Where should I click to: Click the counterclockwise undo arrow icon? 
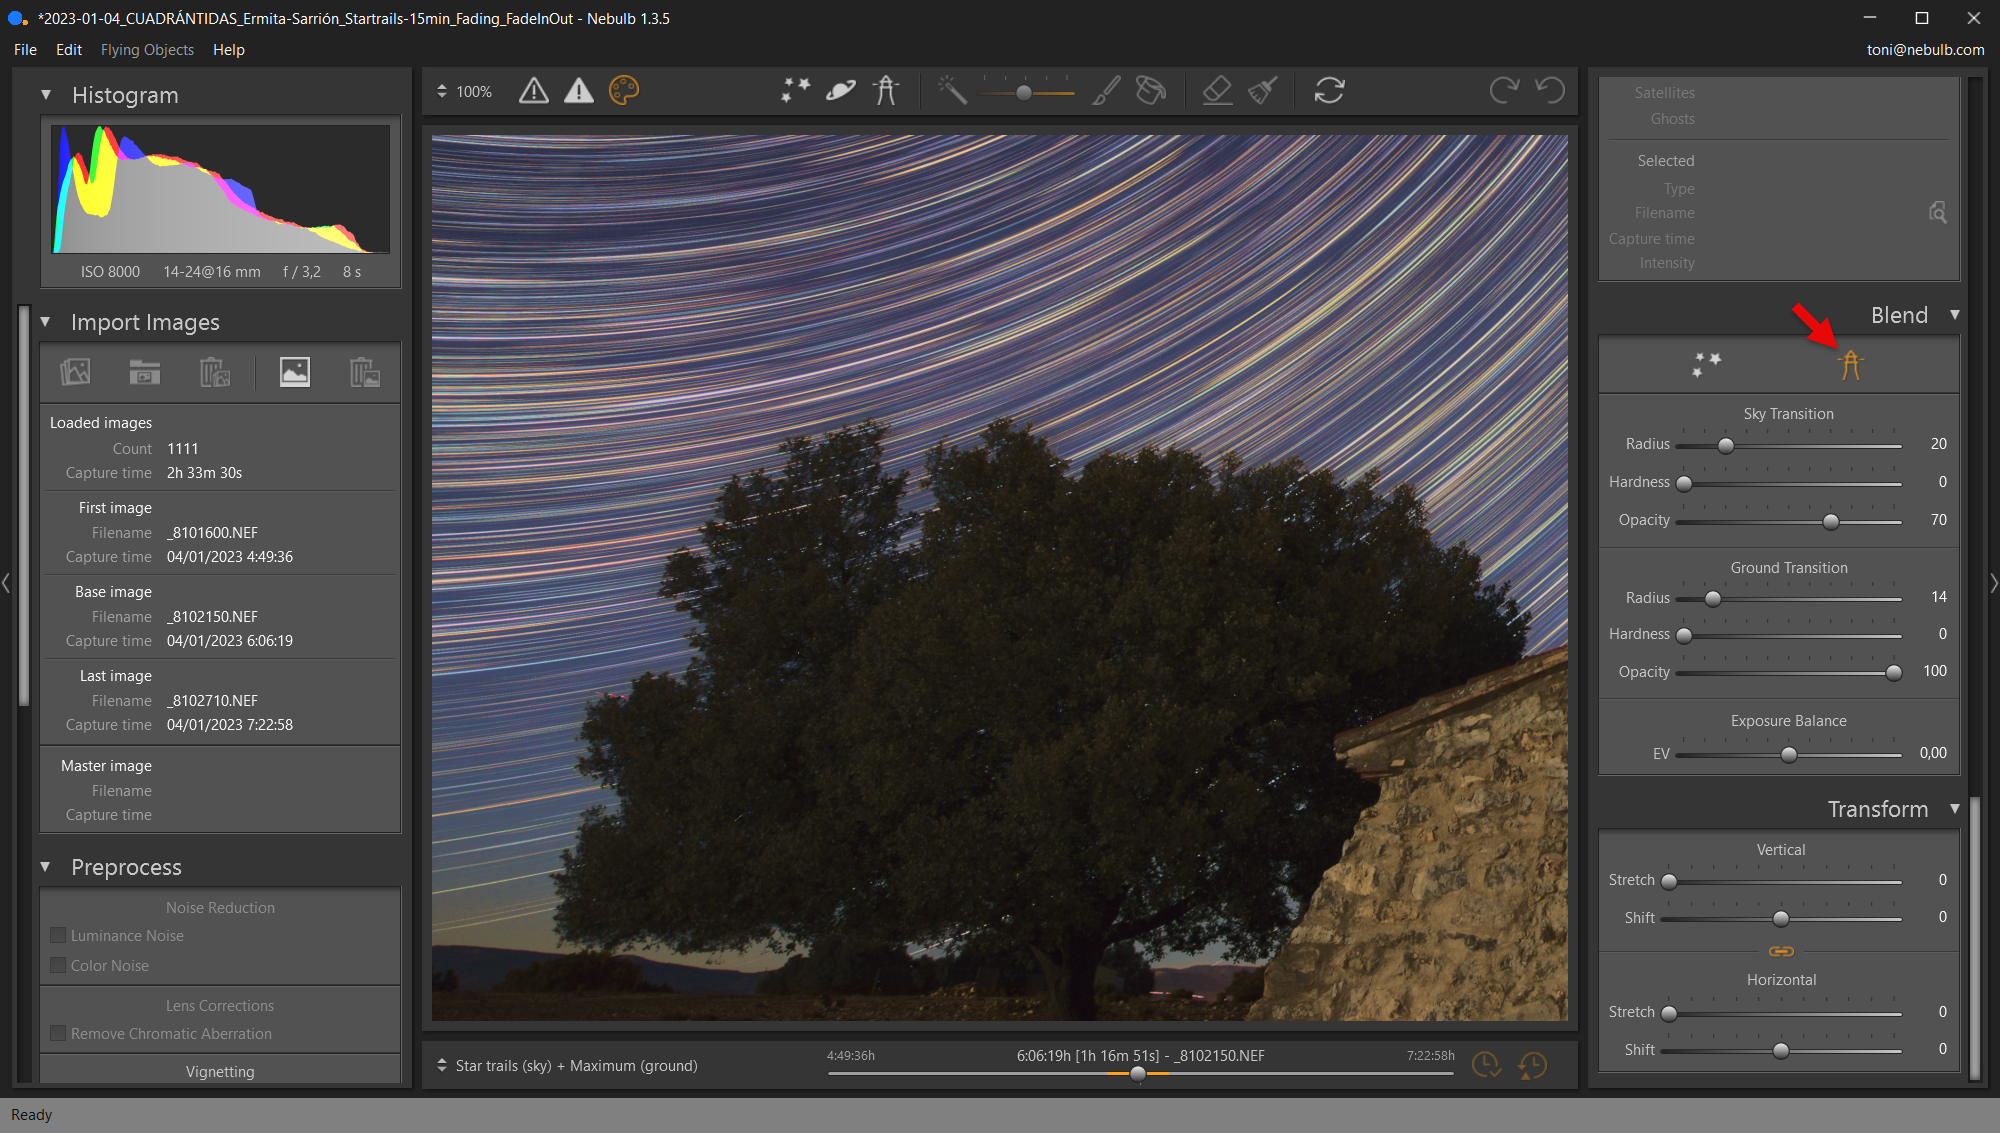point(1550,91)
